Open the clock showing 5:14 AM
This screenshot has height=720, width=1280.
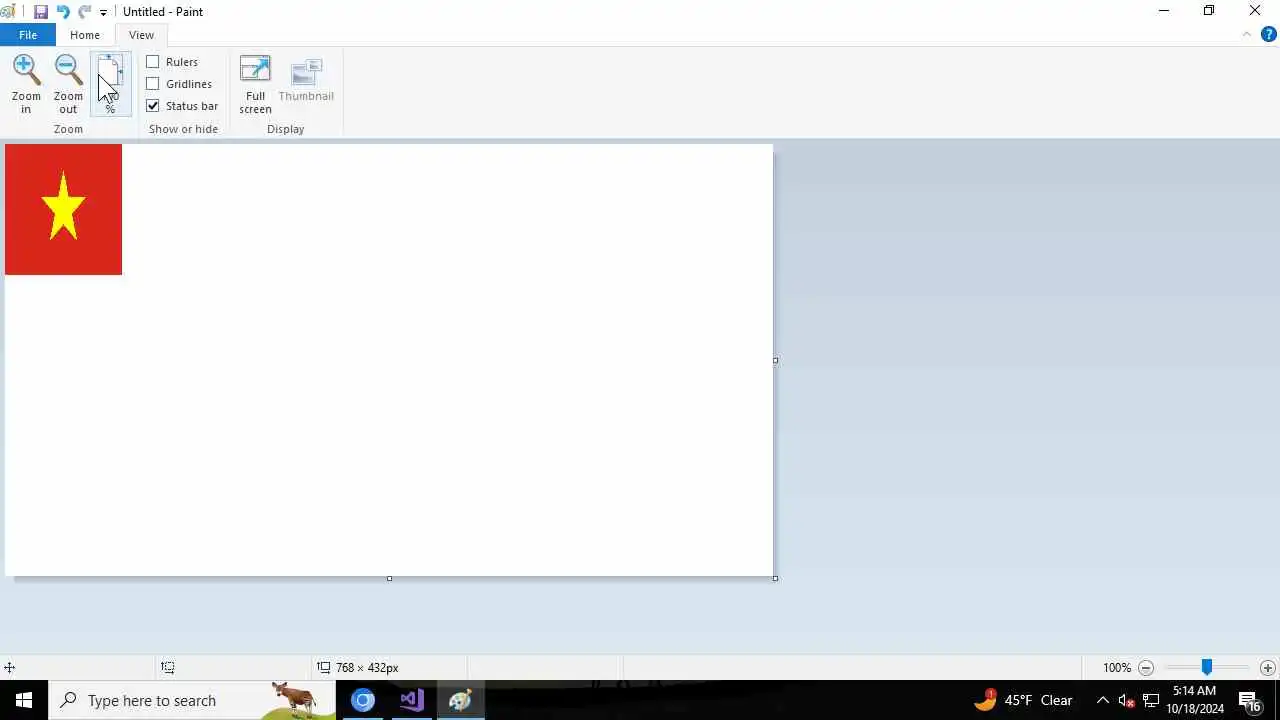coord(1195,700)
